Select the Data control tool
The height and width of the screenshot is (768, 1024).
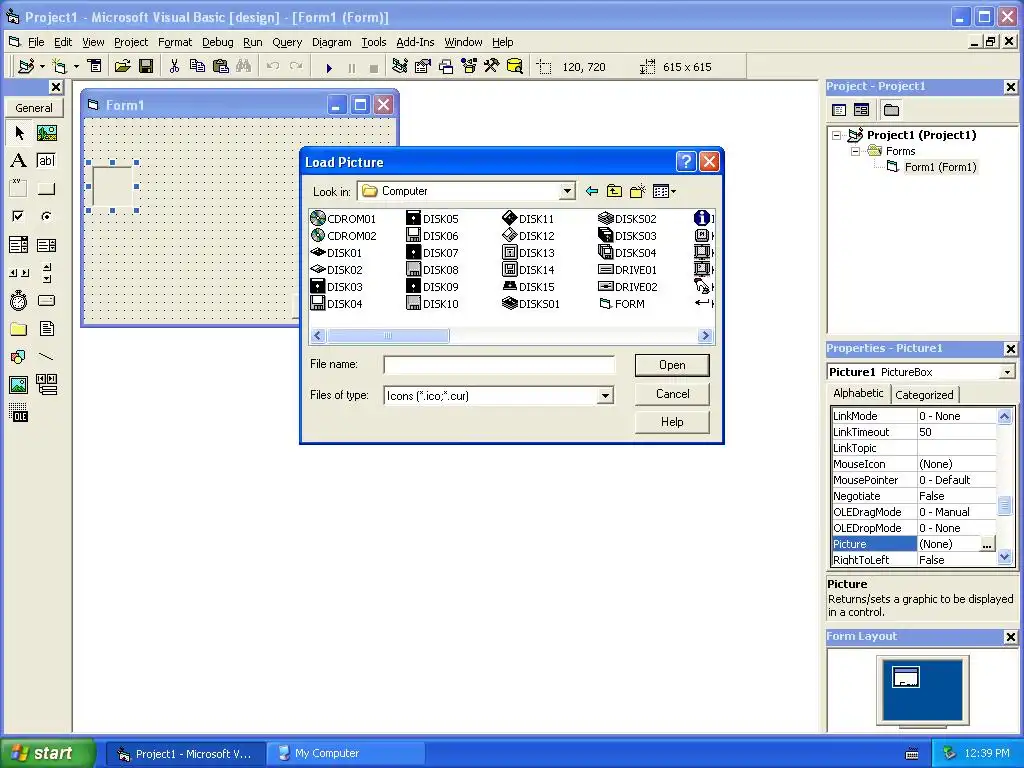(x=46, y=385)
